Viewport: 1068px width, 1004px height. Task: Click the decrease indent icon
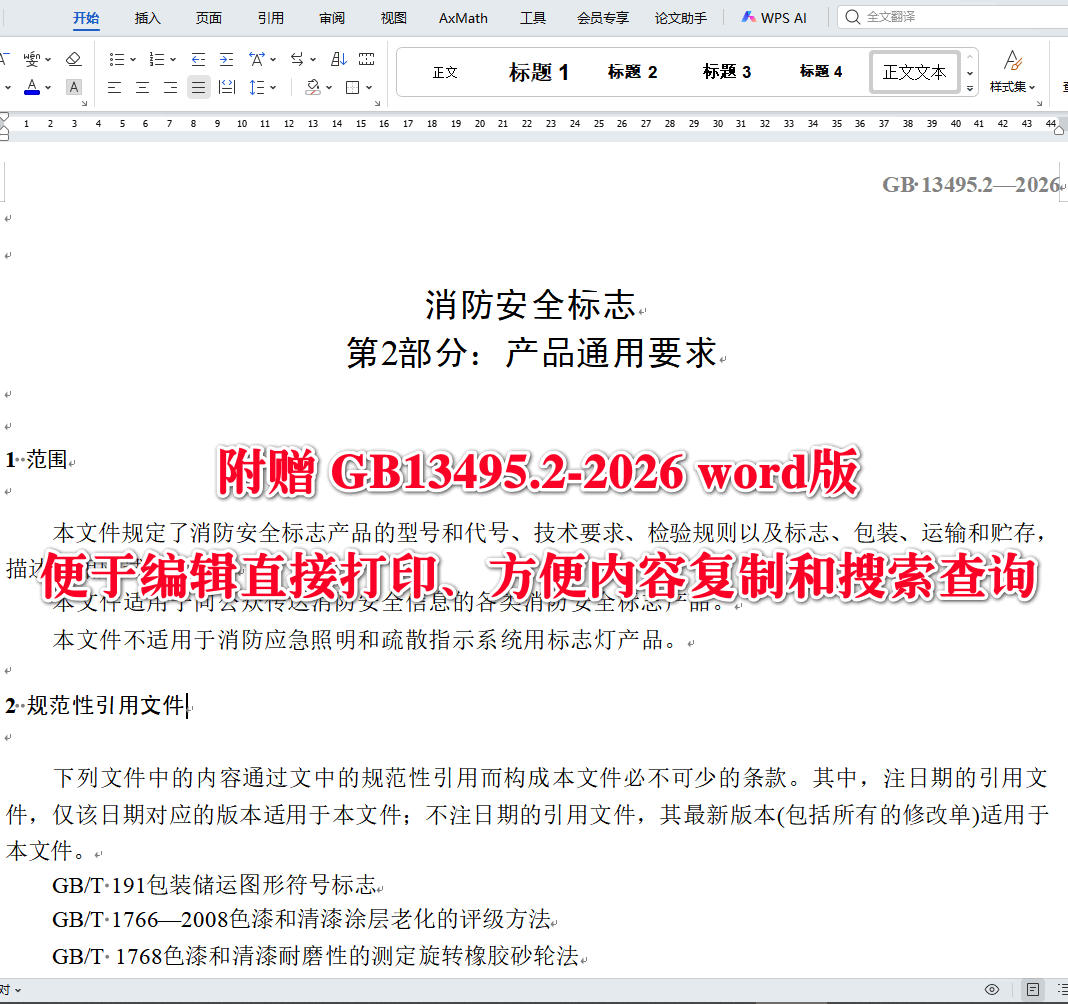[x=198, y=59]
